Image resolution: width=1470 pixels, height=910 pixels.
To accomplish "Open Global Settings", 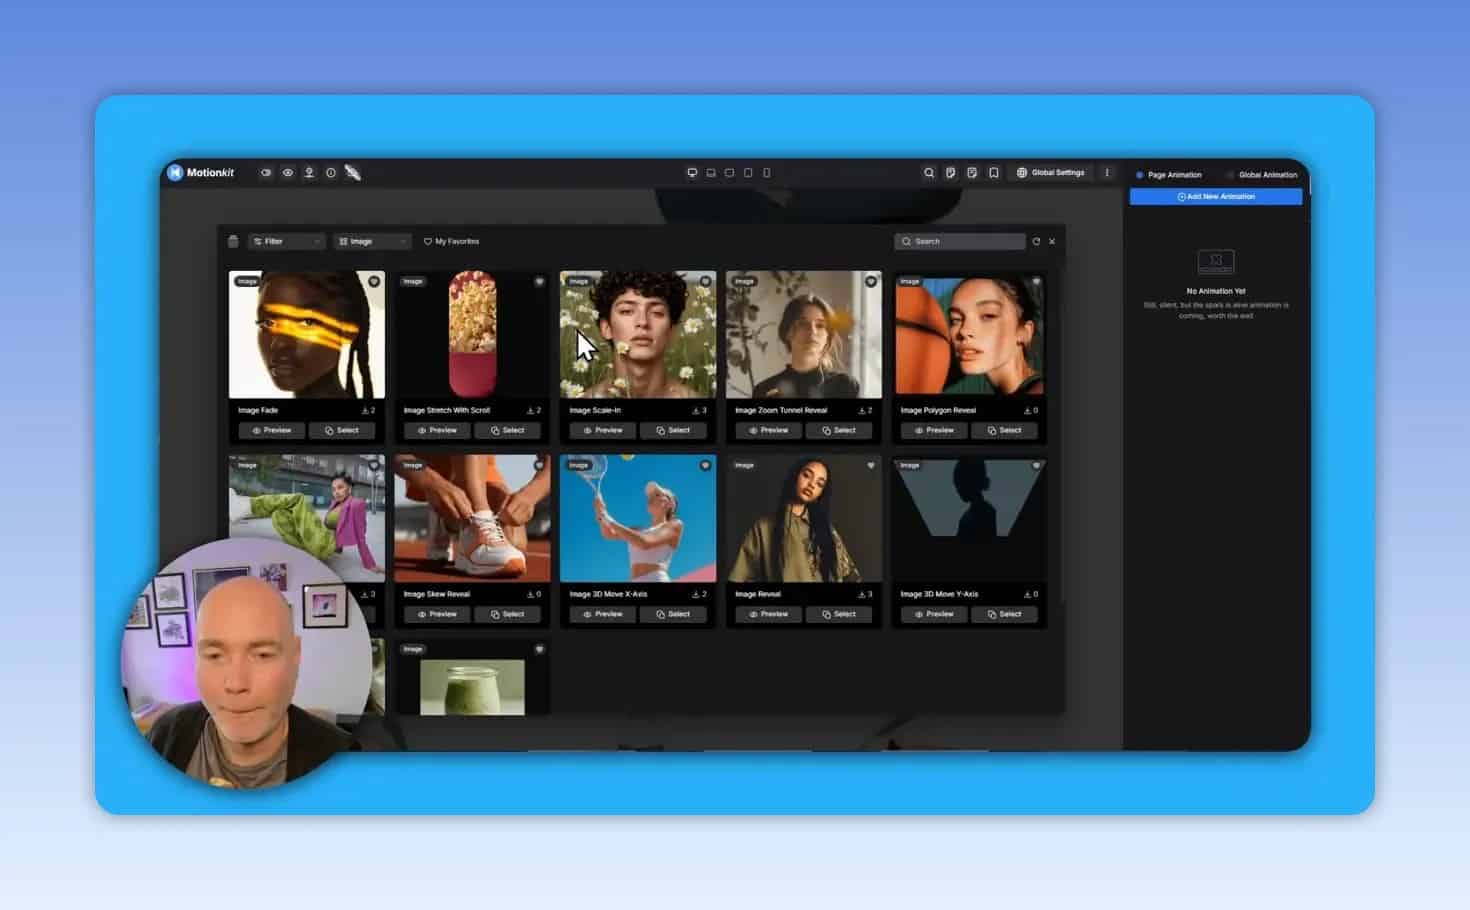I will click(1050, 173).
